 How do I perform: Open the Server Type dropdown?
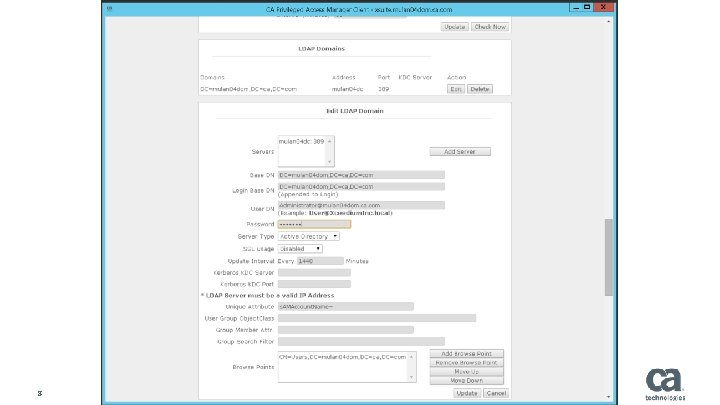(x=308, y=236)
